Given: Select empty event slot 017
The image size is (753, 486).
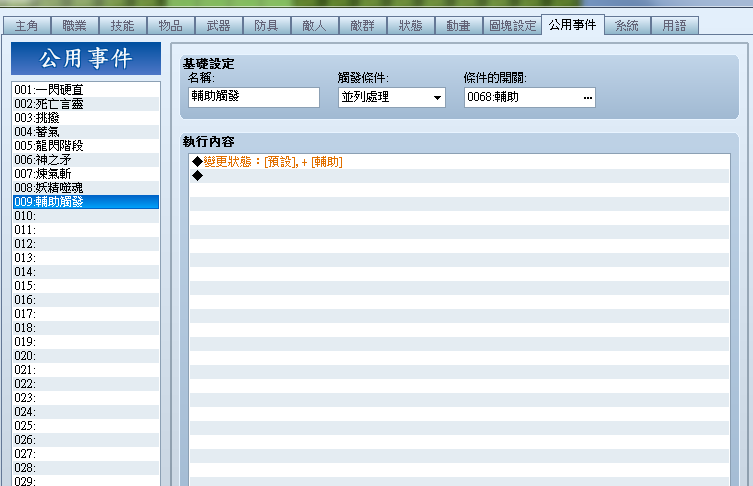Looking at the screenshot, I should (x=86, y=314).
